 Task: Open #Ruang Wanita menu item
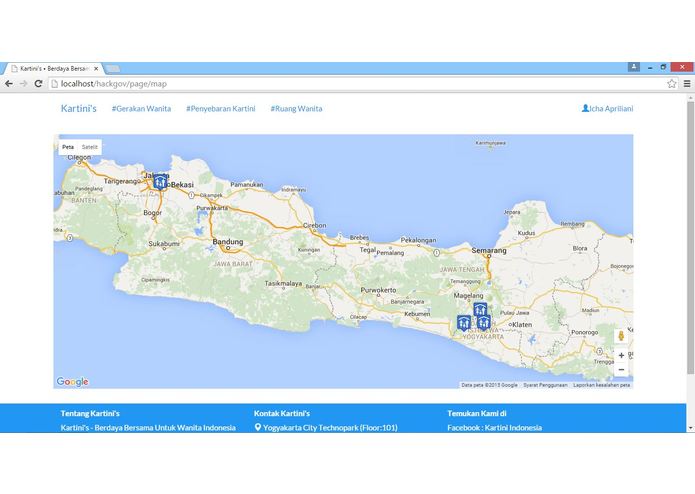click(297, 109)
